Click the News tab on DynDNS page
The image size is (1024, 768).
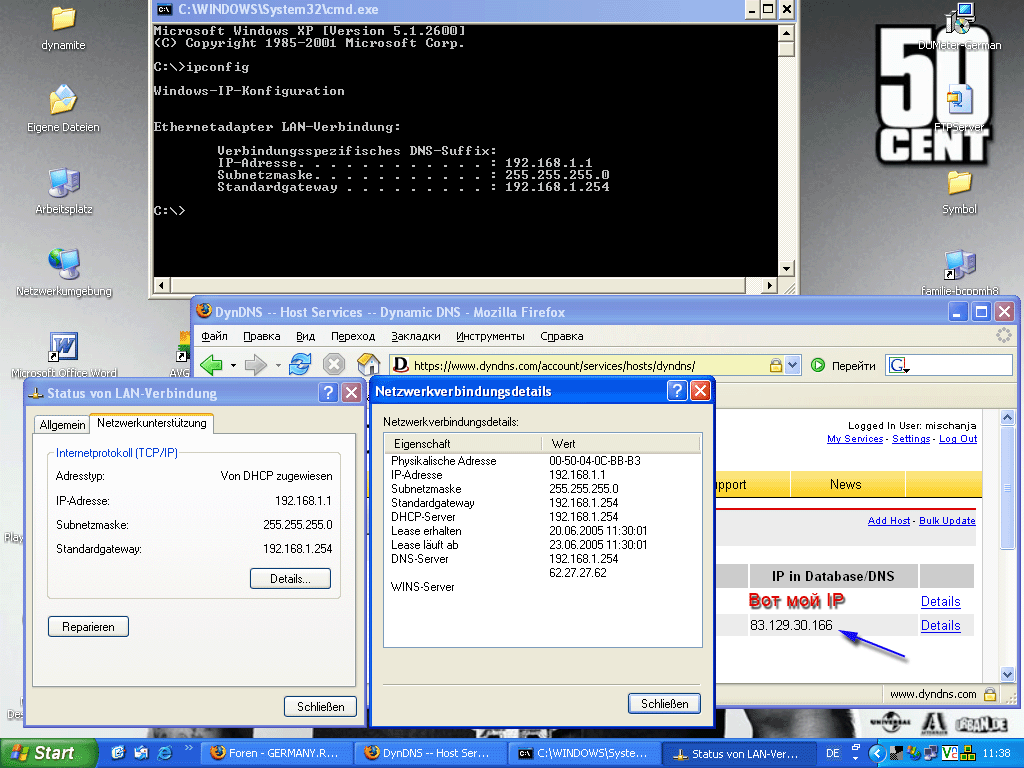pos(846,484)
